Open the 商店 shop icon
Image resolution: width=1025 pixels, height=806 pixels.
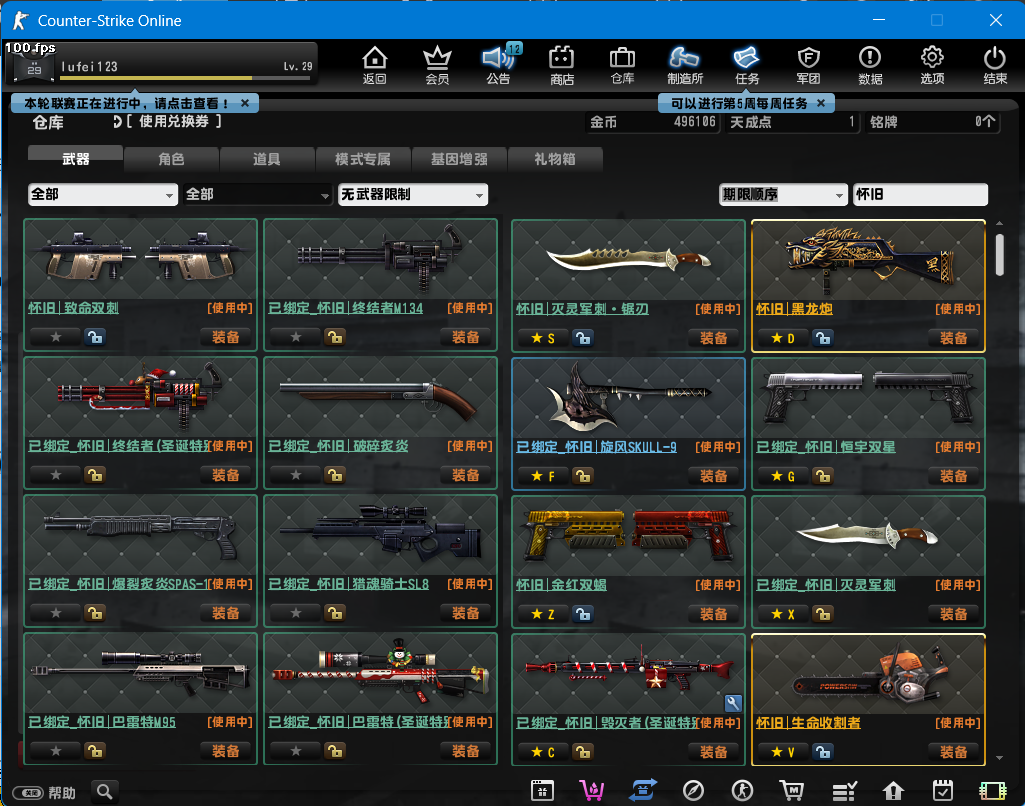(562, 65)
